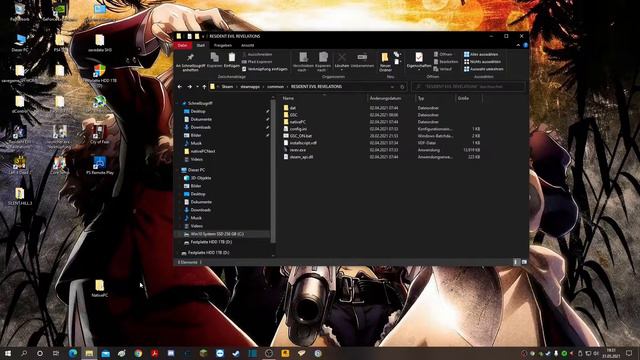Open the red Datei tab
Viewport: 640px width, 360px height.
tap(182, 45)
